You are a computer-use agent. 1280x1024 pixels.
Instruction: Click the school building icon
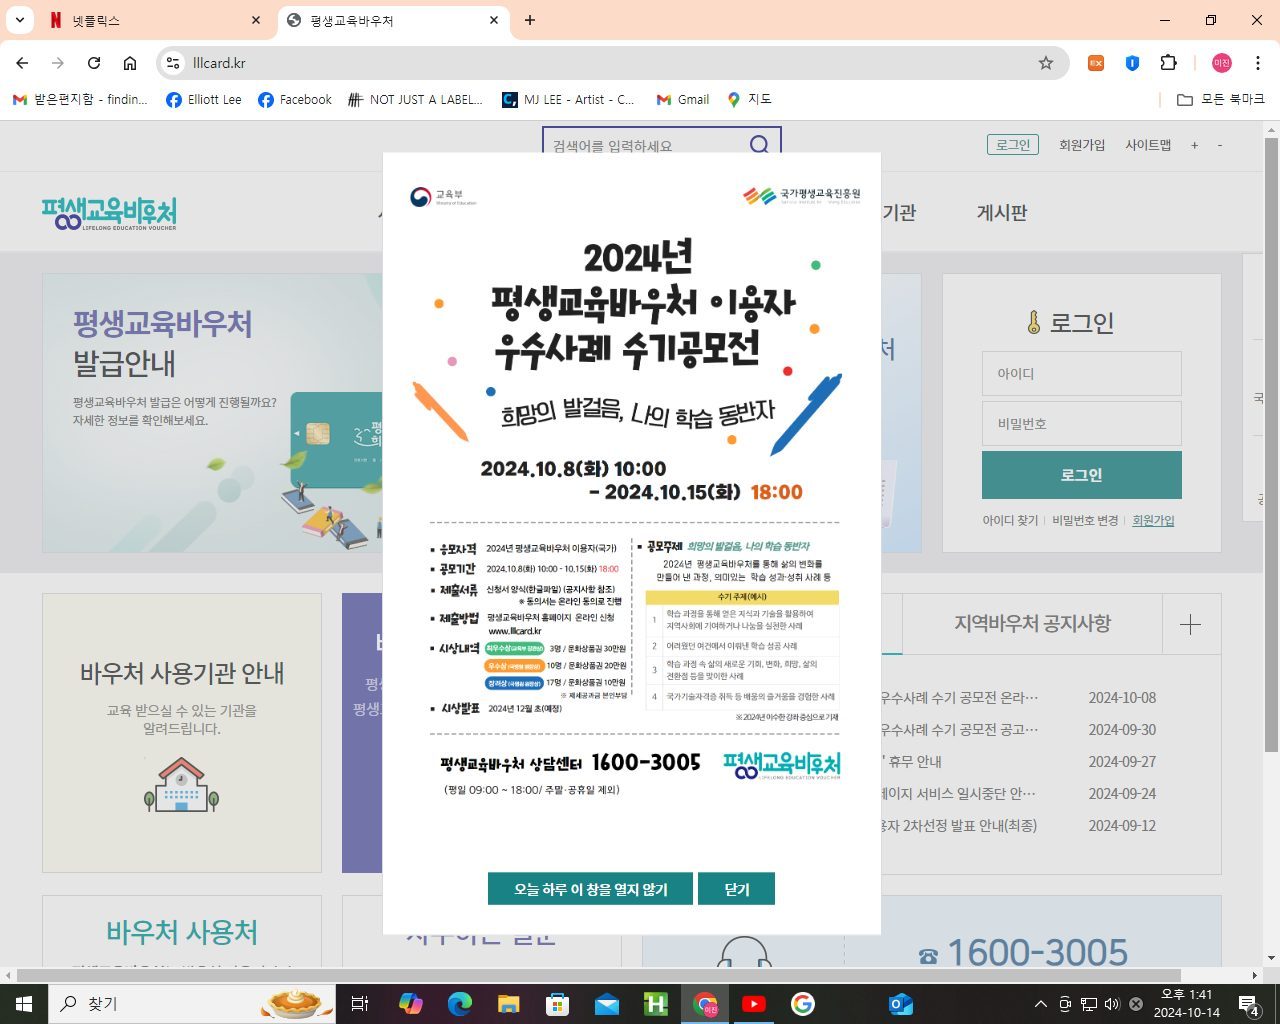coord(181,784)
